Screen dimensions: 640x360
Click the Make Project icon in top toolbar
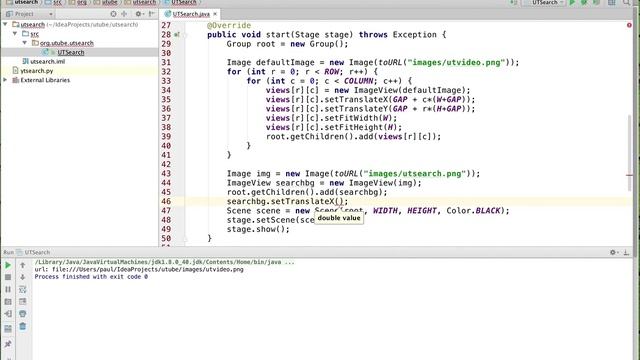pyautogui.click(x=513, y=2)
